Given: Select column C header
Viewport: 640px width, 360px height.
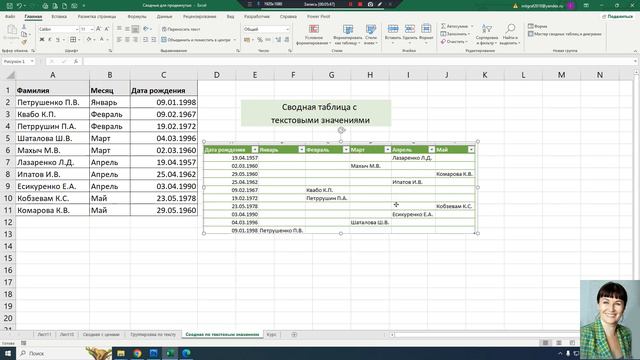Looking at the screenshot, I should coord(164,75).
